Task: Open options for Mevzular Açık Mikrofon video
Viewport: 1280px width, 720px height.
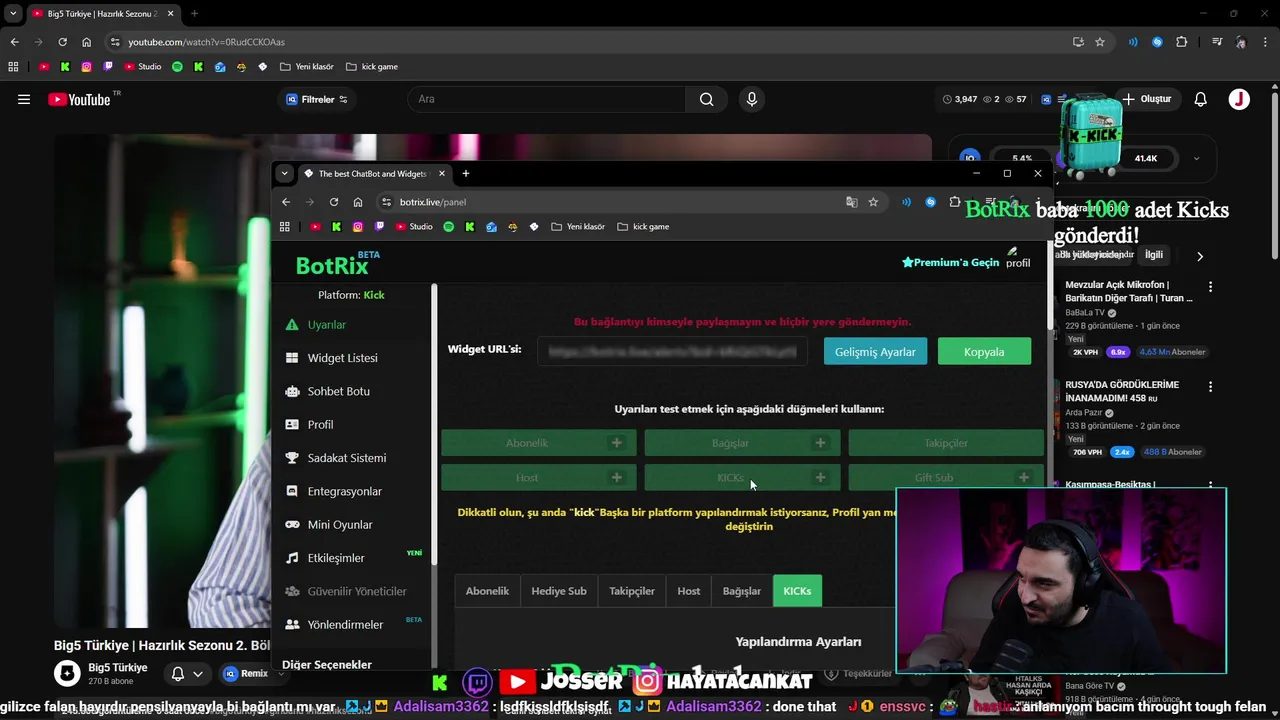Action: (x=1210, y=286)
